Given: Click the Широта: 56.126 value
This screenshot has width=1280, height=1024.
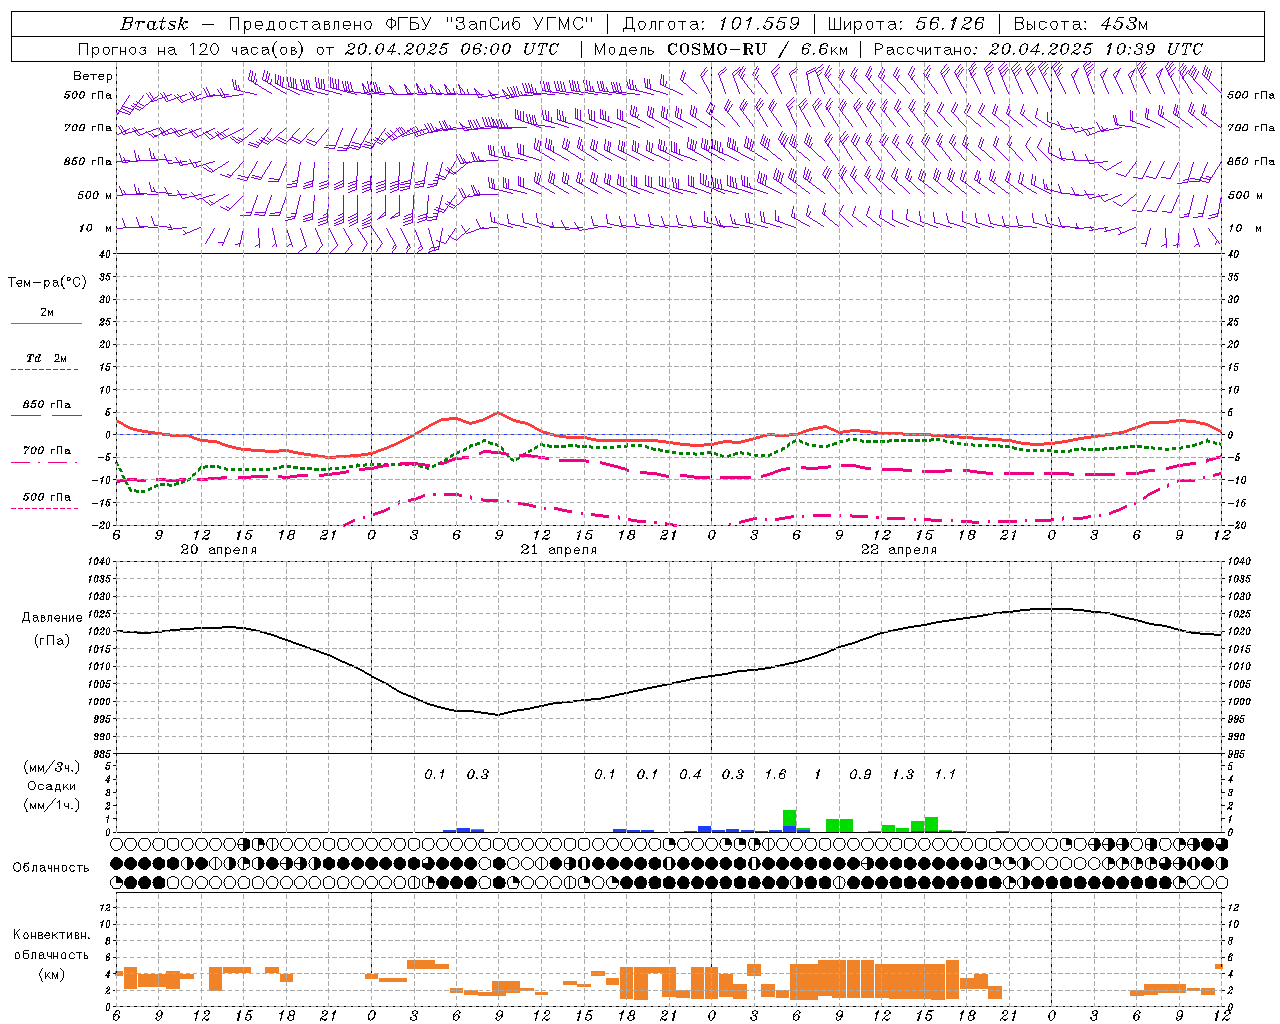Looking at the screenshot, I should (906, 24).
